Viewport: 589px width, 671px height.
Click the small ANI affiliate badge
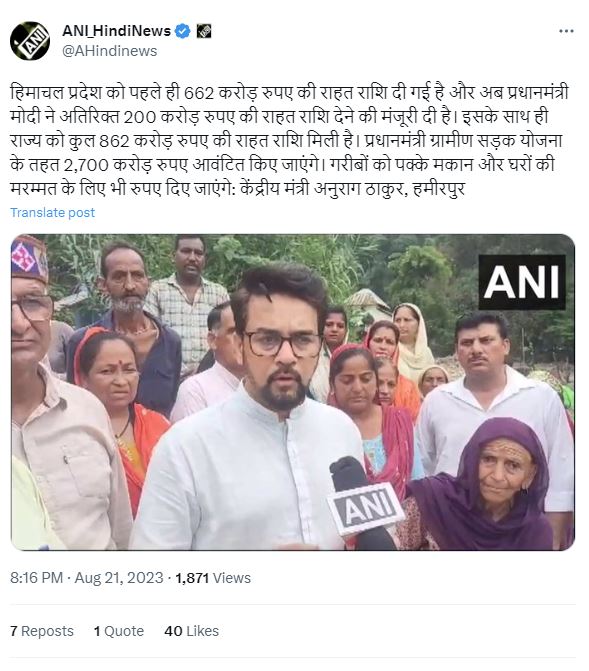pos(204,31)
